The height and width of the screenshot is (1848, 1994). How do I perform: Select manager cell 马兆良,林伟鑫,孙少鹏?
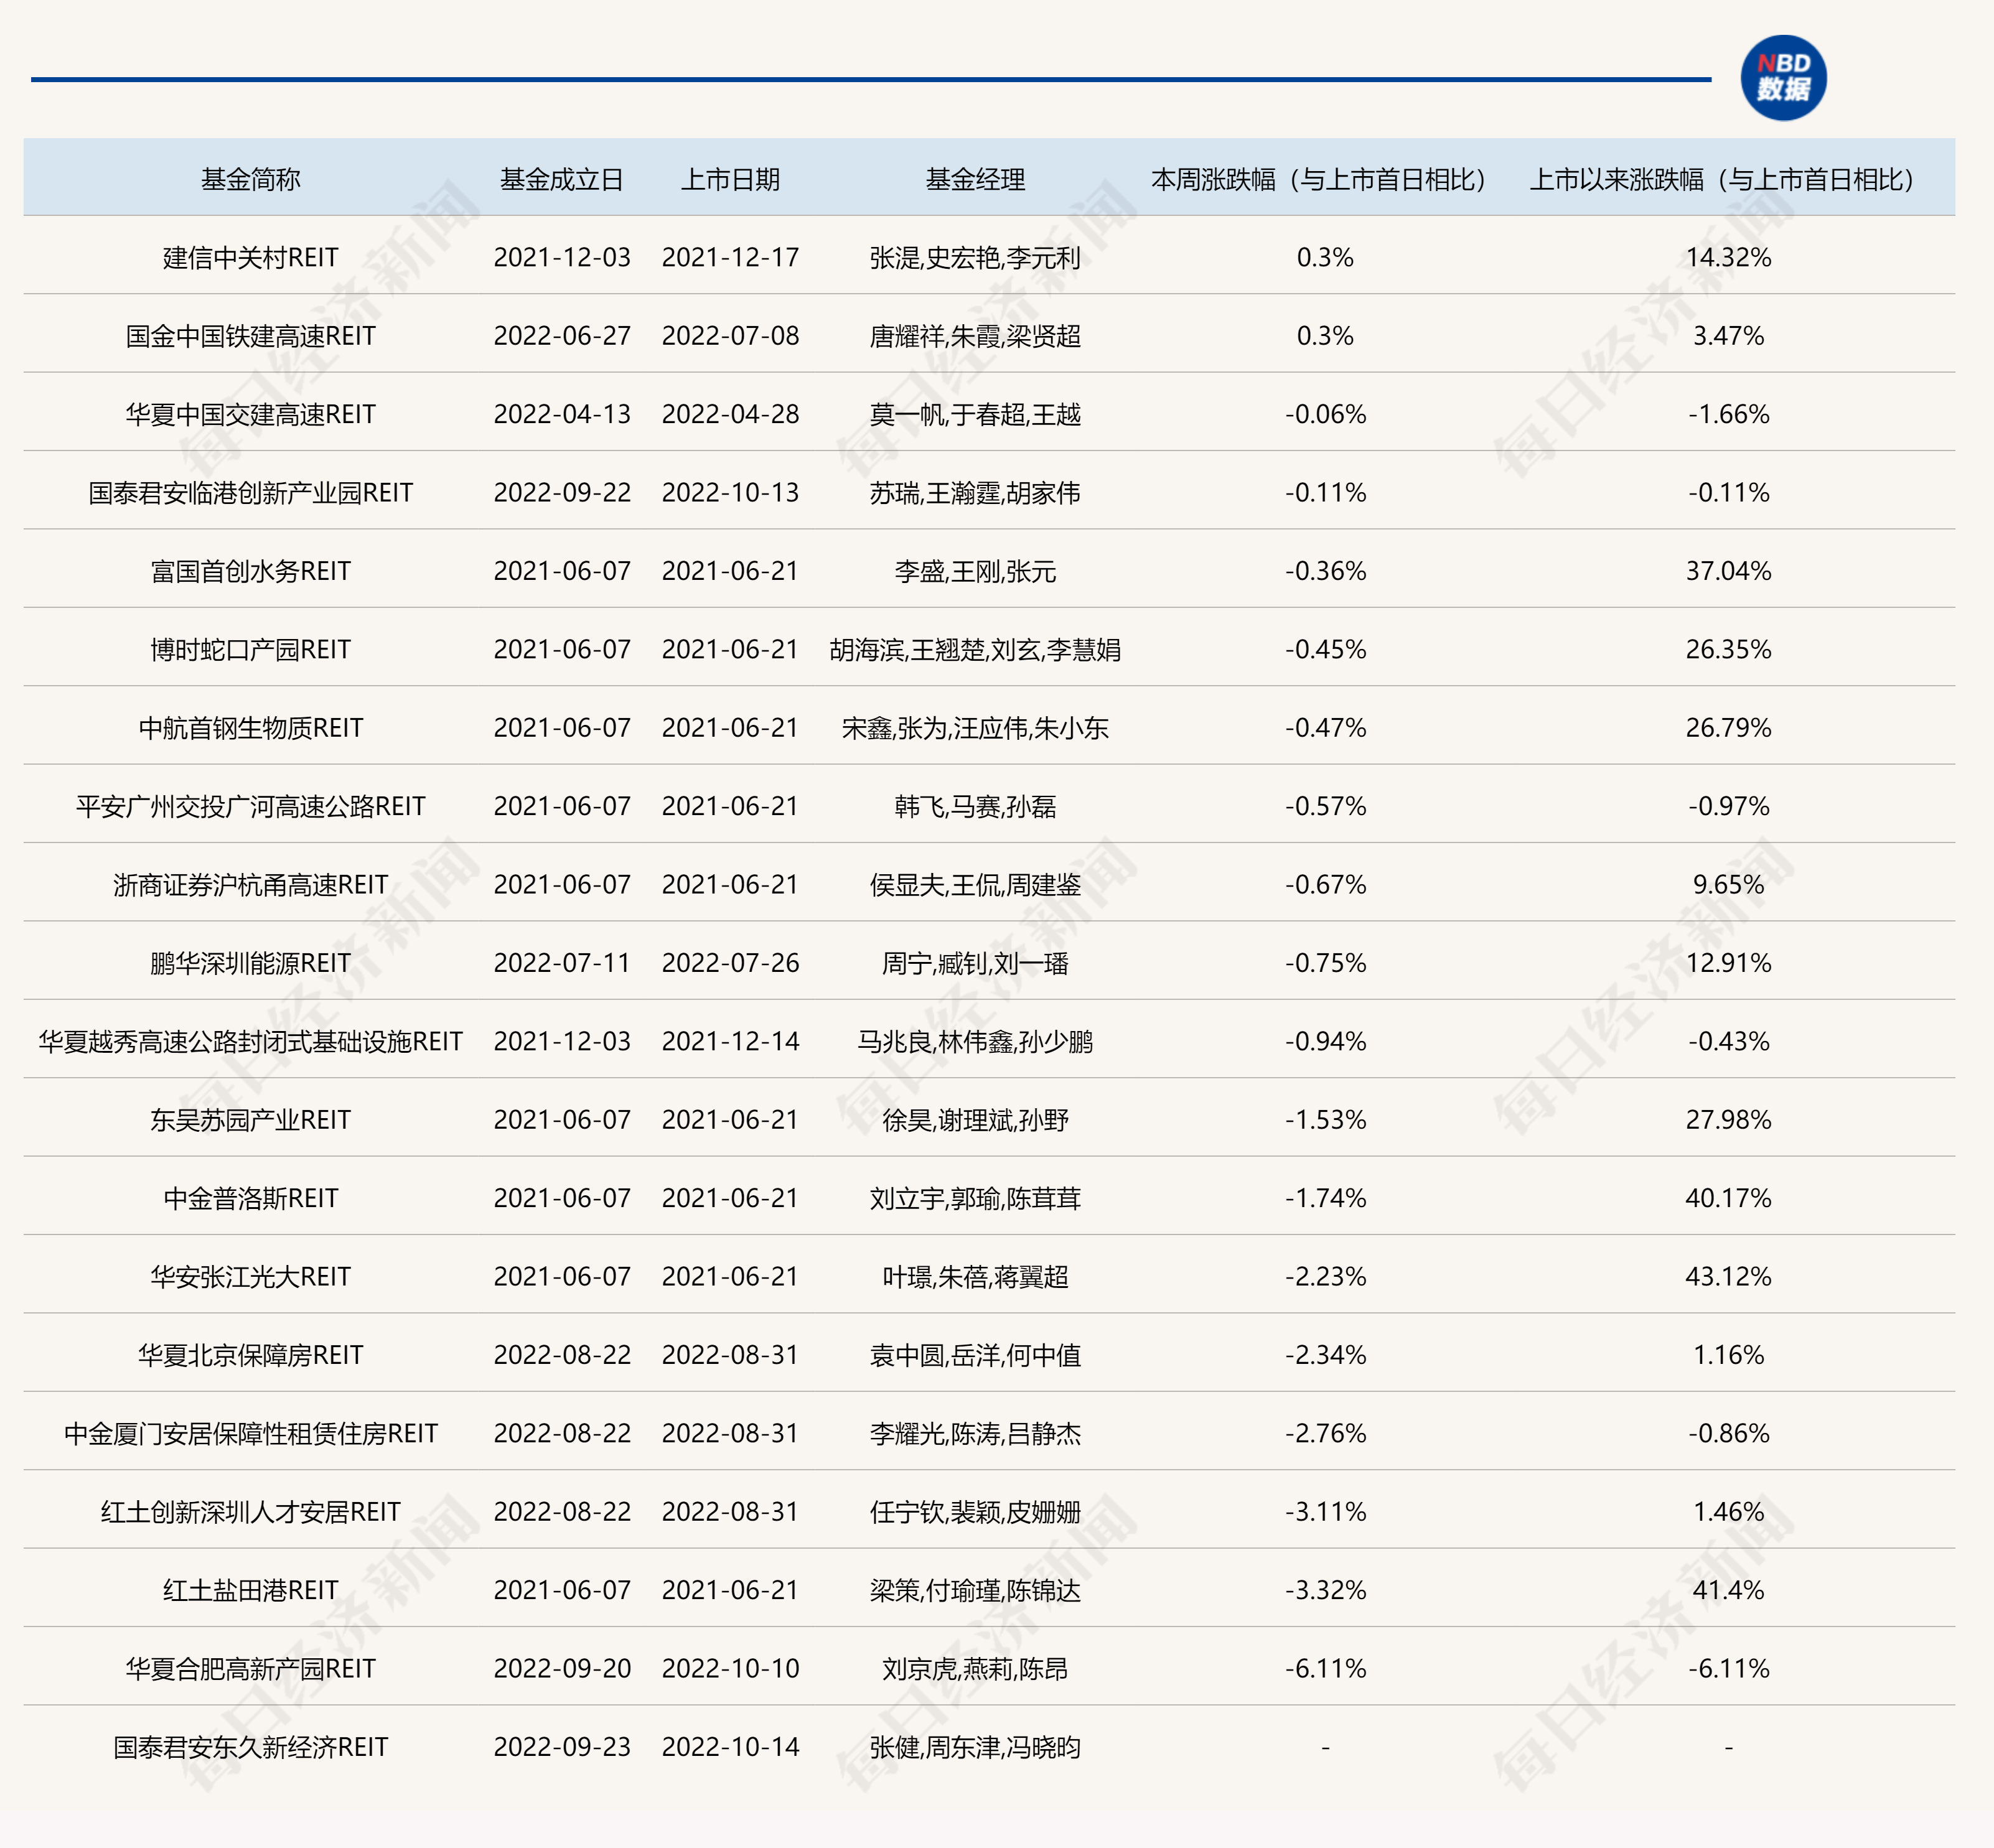(975, 1042)
